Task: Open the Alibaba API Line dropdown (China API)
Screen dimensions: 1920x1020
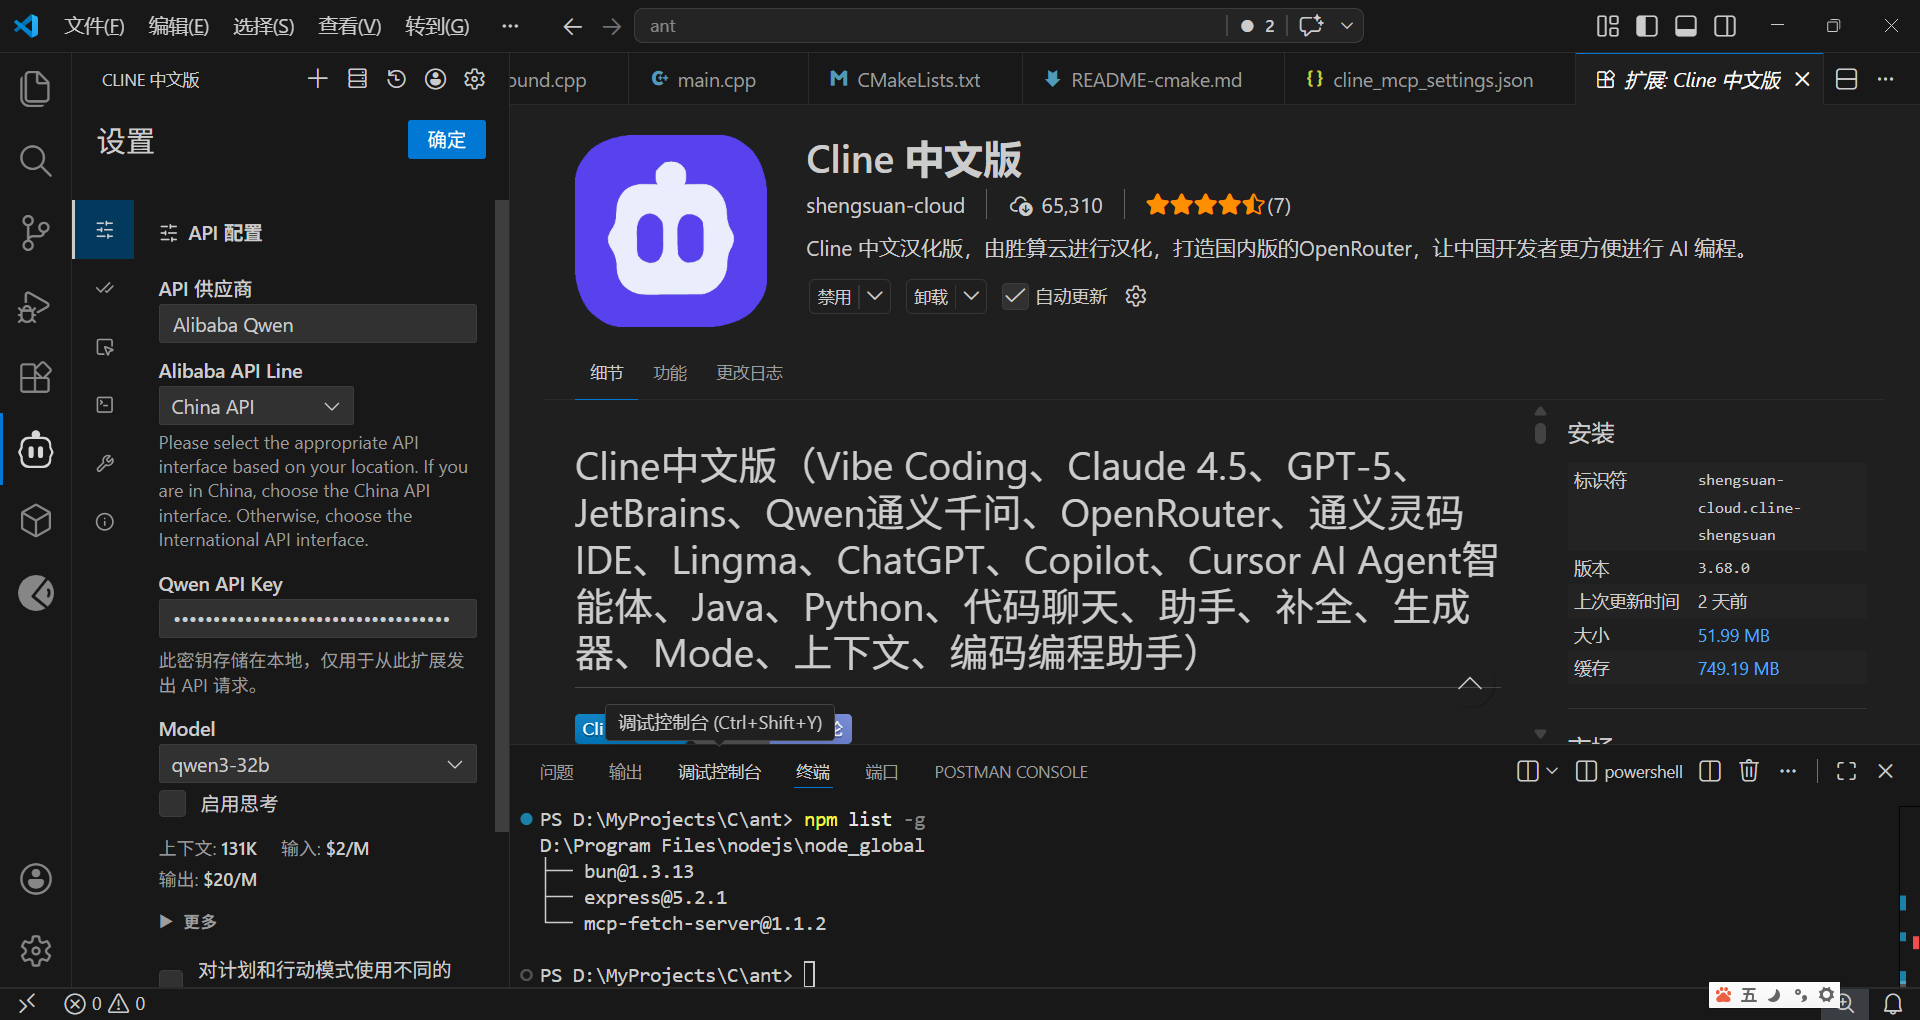Action: pos(256,406)
